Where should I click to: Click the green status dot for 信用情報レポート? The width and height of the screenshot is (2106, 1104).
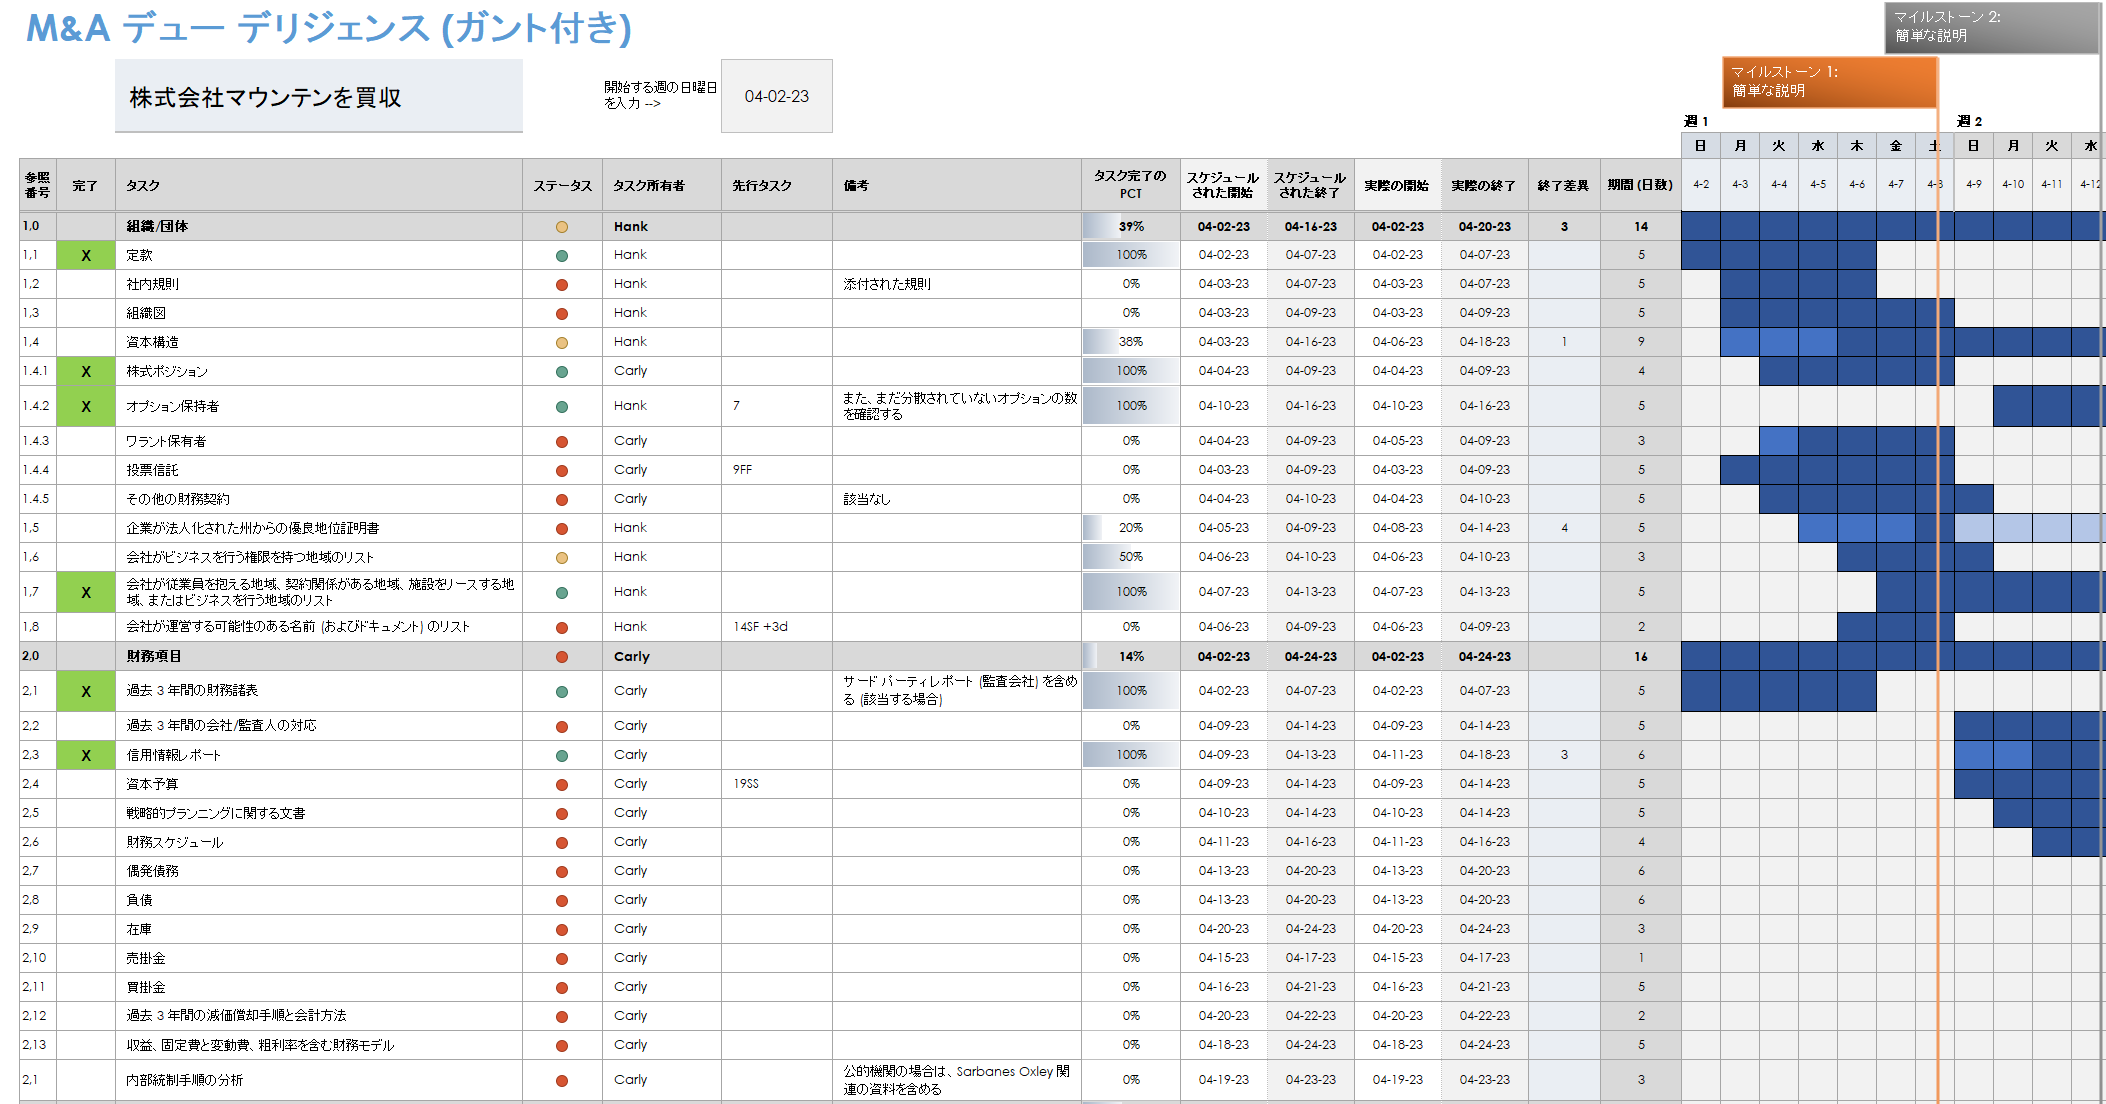pos(562,756)
